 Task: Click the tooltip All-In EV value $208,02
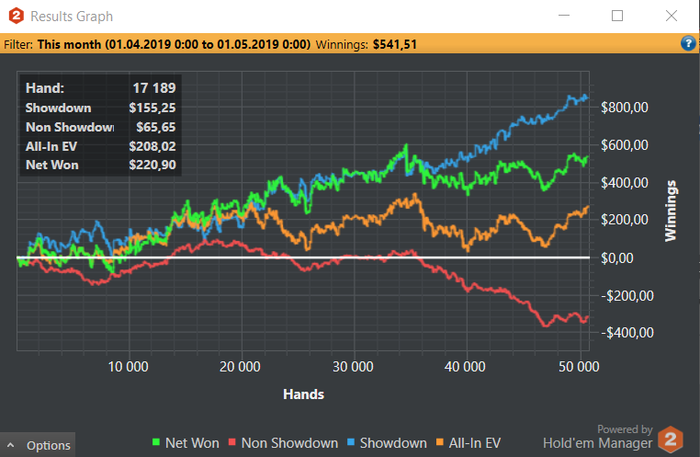[x=152, y=146]
